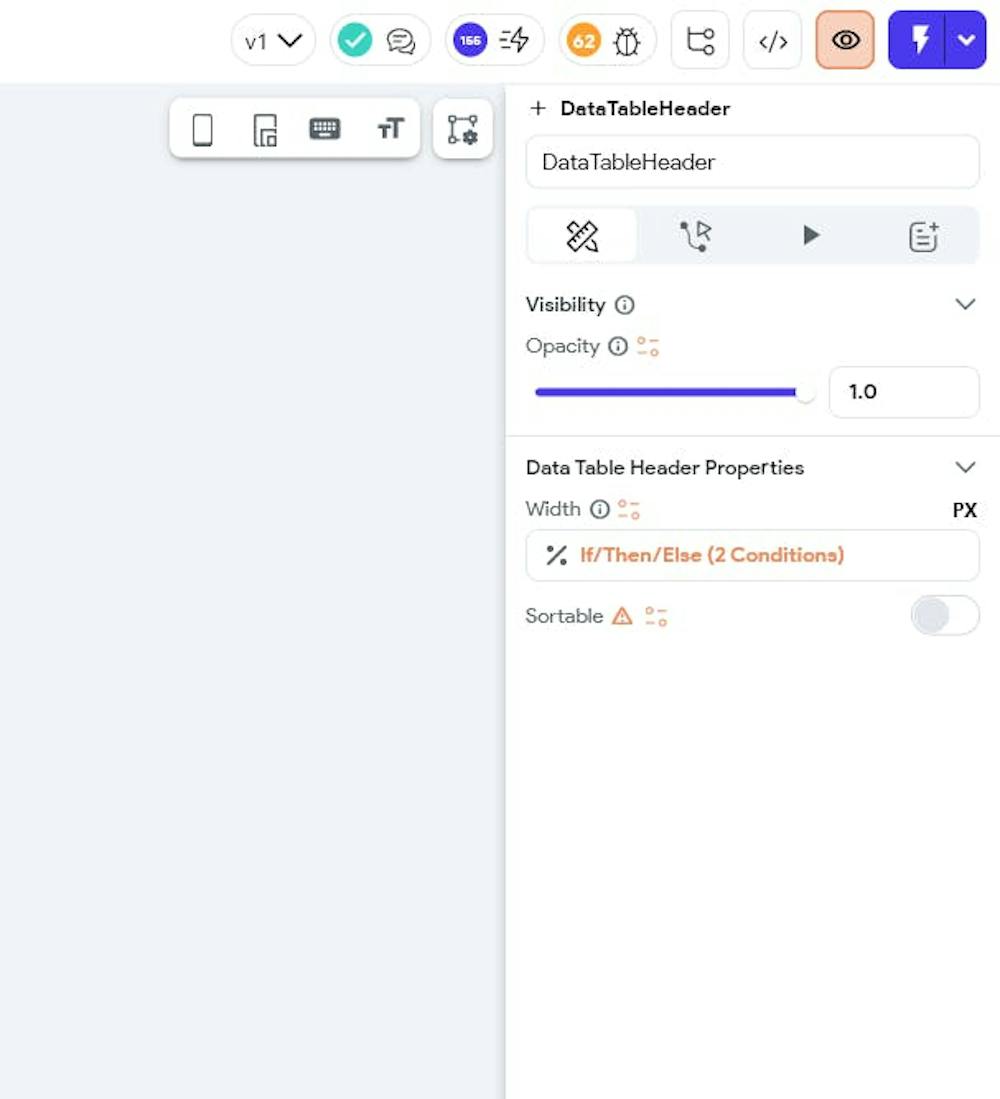The height and width of the screenshot is (1099, 1000).
Task: Collapse the Data Table Header Properties section
Action: click(966, 467)
